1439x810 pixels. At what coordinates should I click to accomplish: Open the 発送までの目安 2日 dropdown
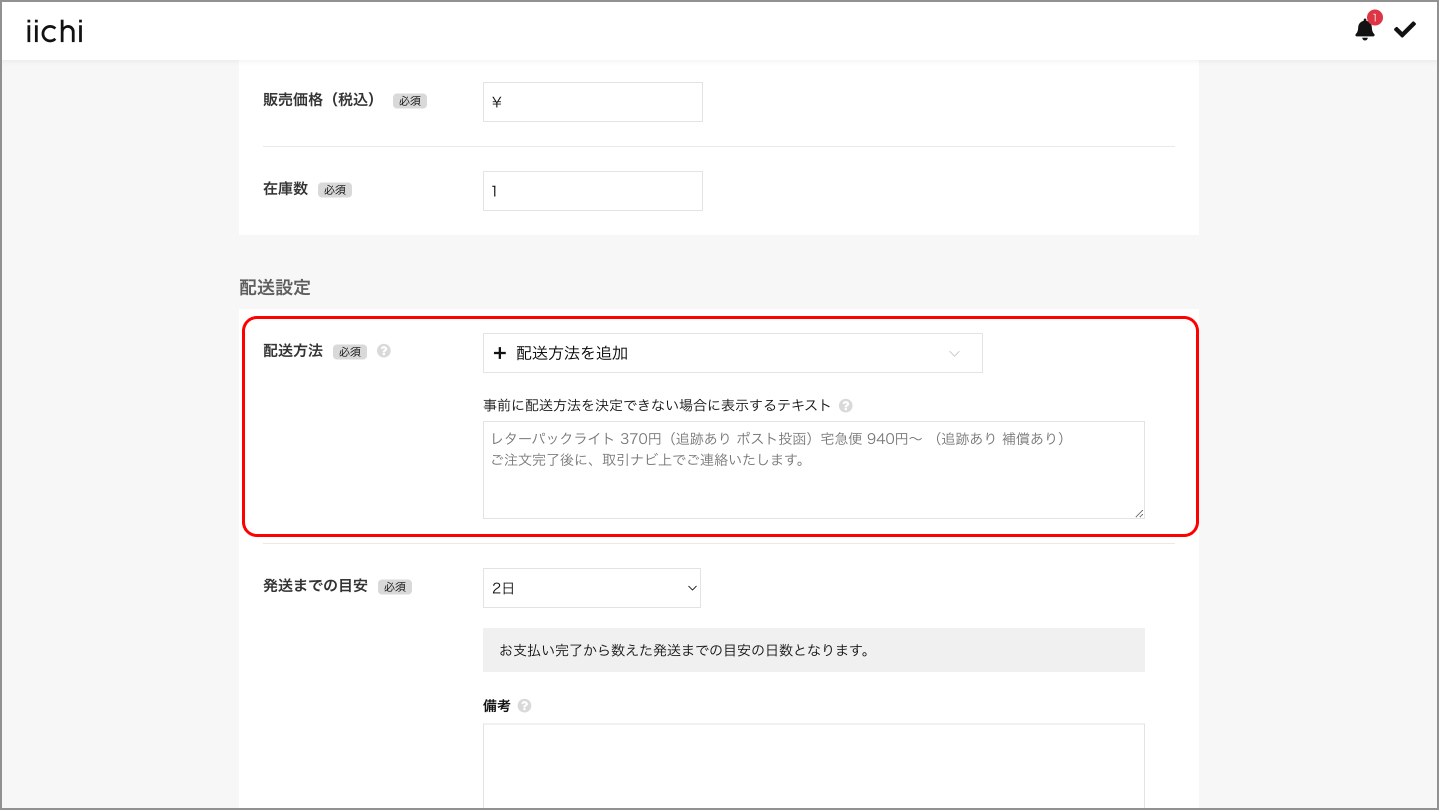point(592,588)
